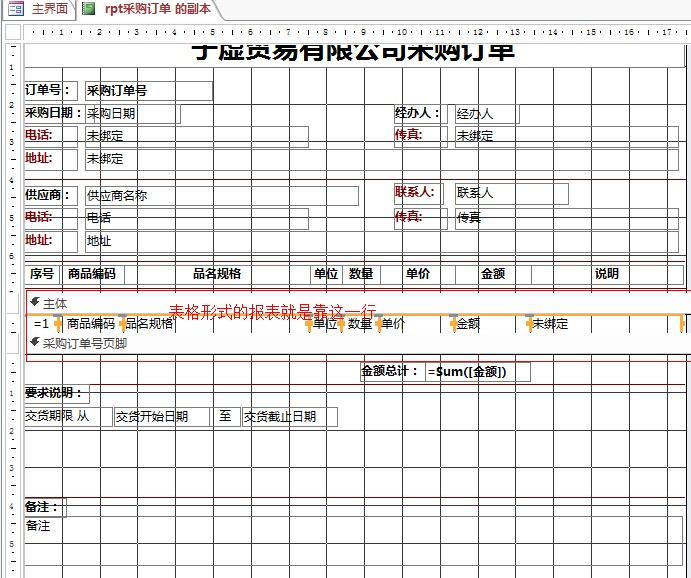Viewport: 691px width, 578px height.
Task: Select the 金额总计: label
Action: coord(392,371)
